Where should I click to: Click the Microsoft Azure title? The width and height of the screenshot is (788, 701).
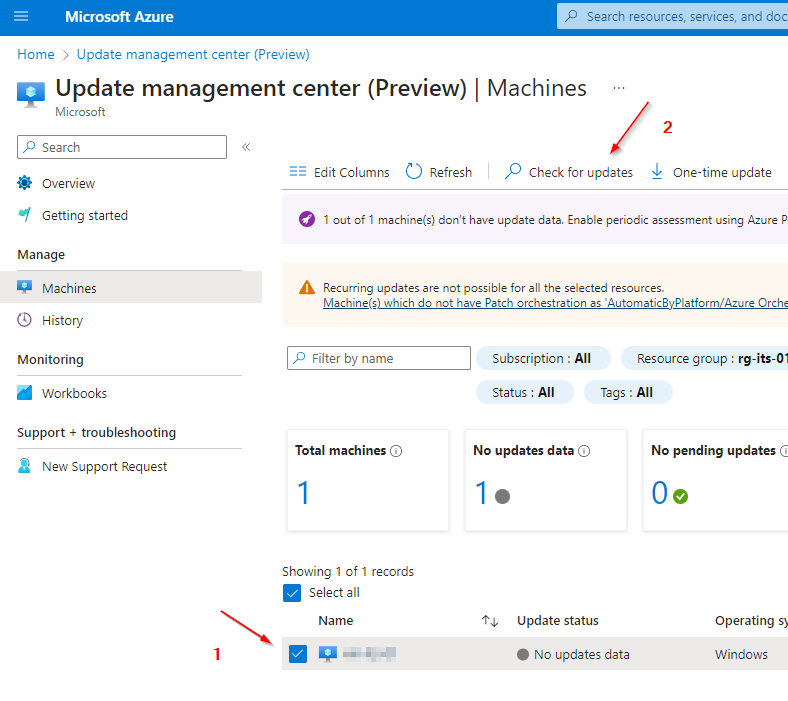[x=119, y=17]
